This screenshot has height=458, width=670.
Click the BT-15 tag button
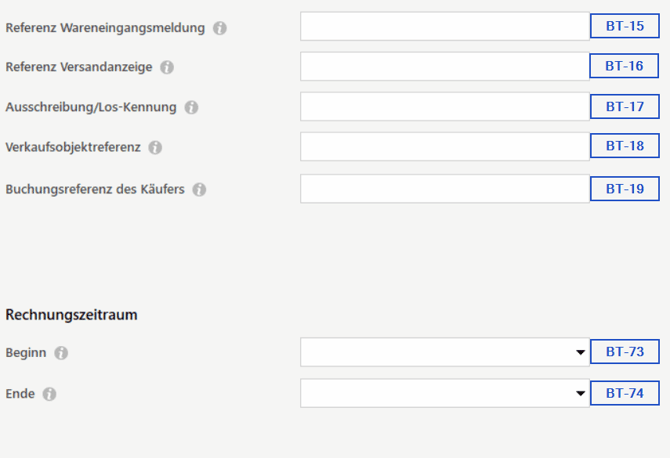pyautogui.click(x=625, y=26)
